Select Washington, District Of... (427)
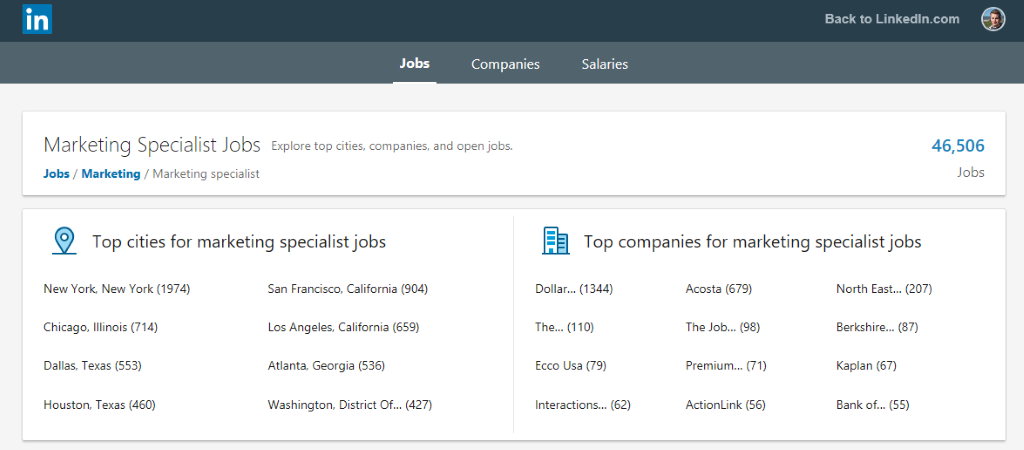The width and height of the screenshot is (1024, 450). point(350,405)
